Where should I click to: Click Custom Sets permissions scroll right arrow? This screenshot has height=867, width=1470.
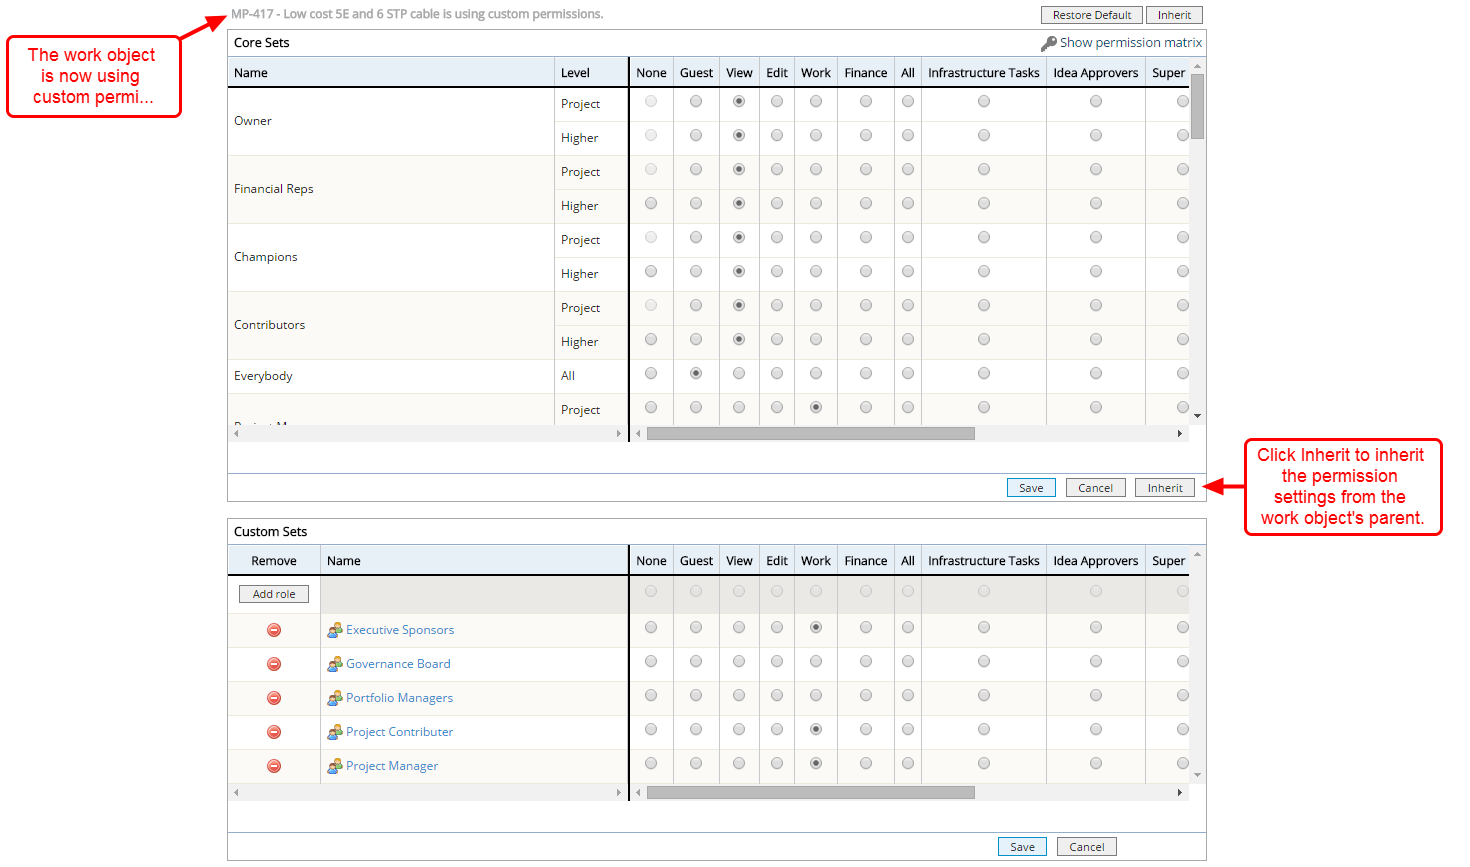[1180, 793]
